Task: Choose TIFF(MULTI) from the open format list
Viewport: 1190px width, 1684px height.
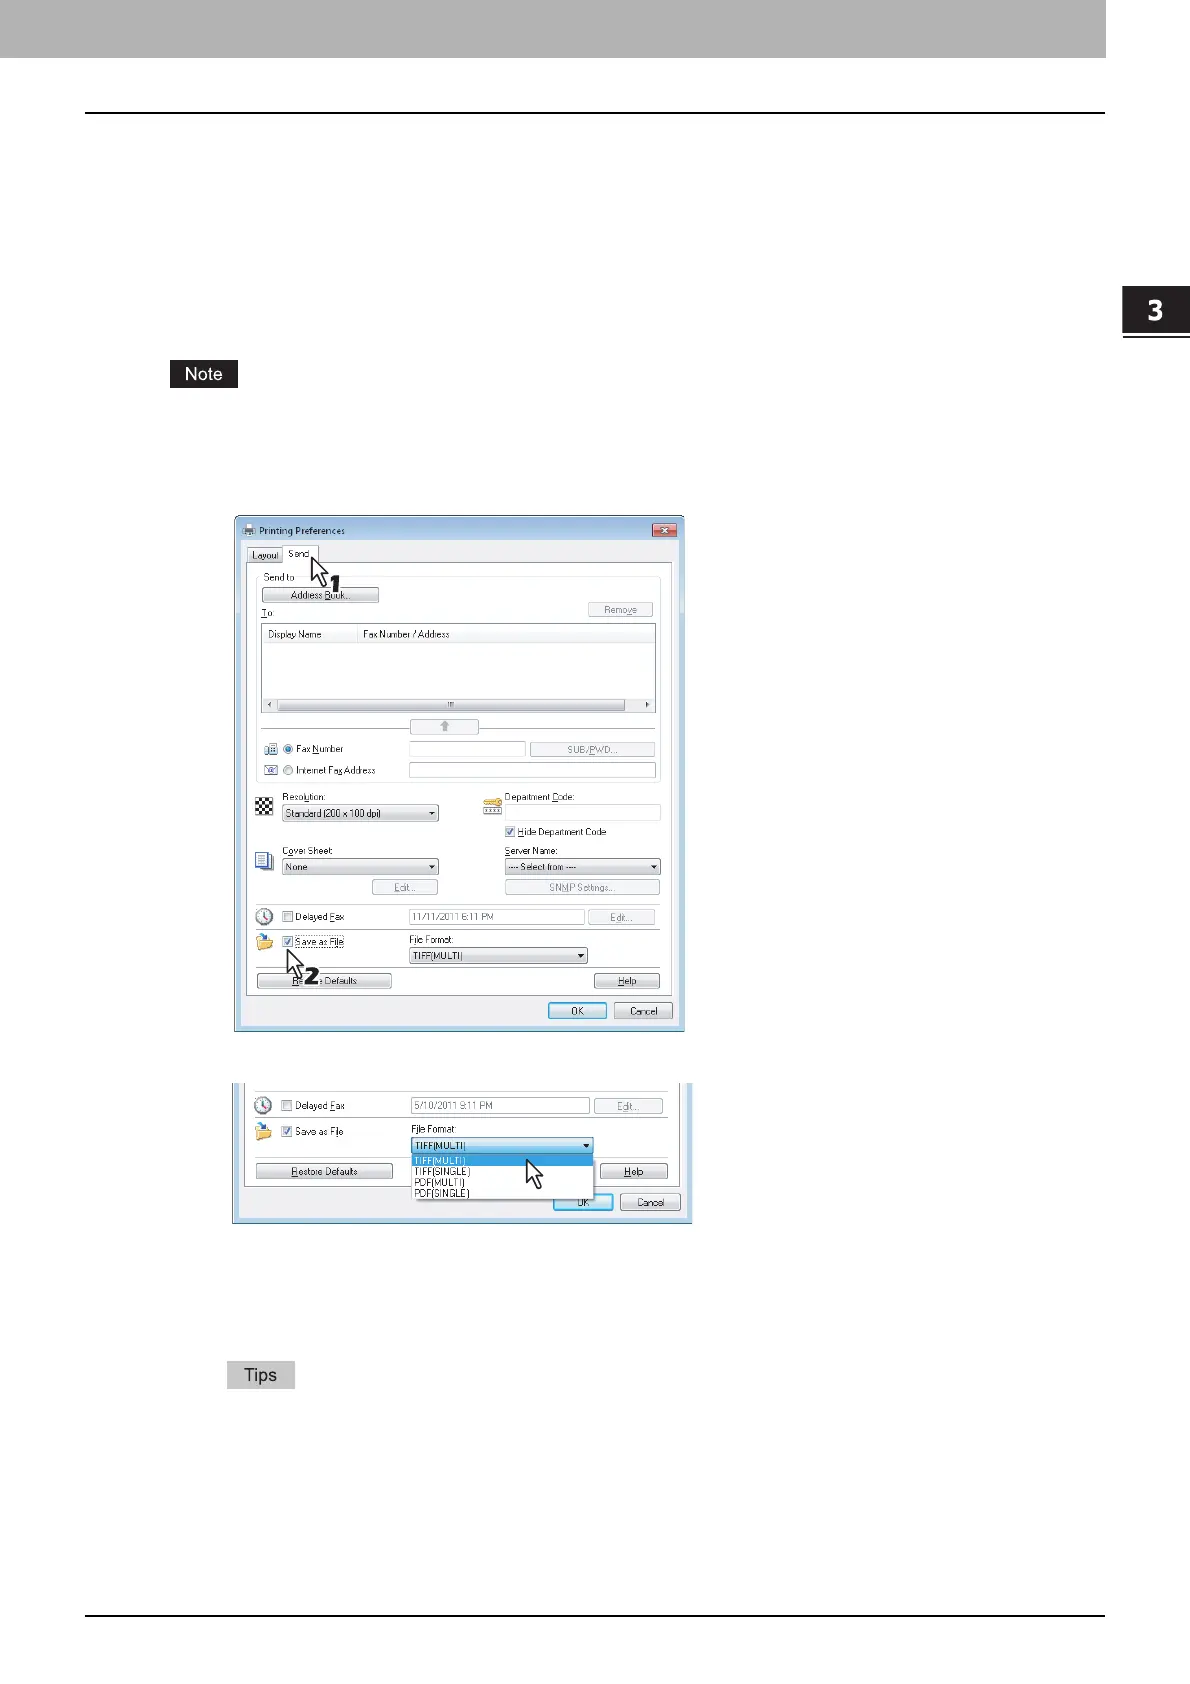Action: tap(502, 1161)
